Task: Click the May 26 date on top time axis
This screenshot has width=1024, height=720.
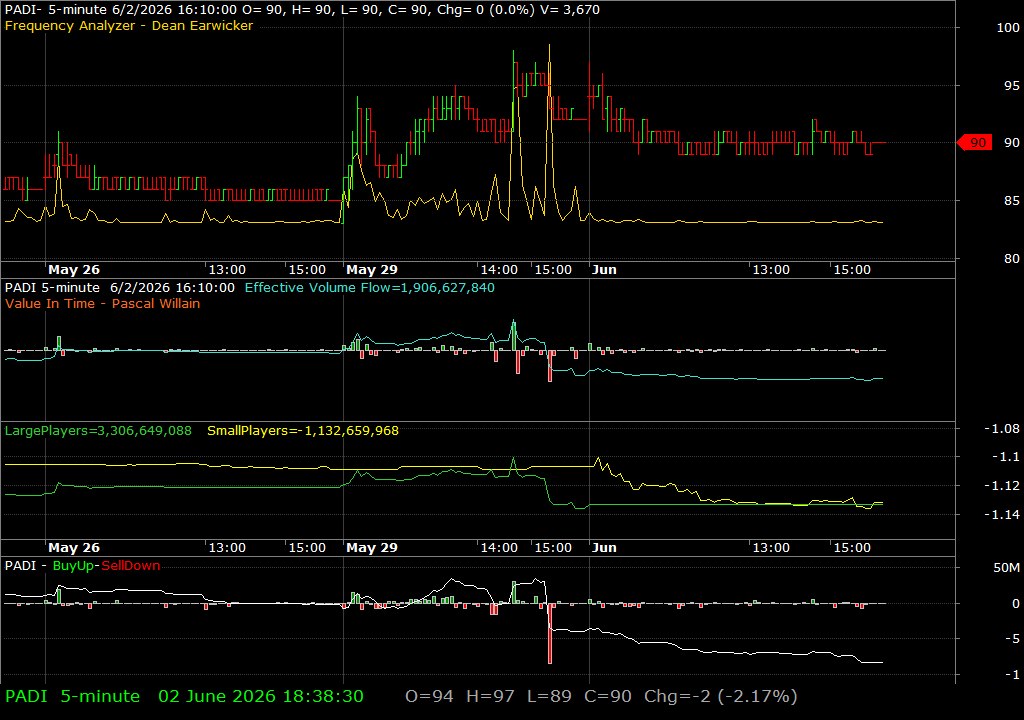Action: coord(74,269)
